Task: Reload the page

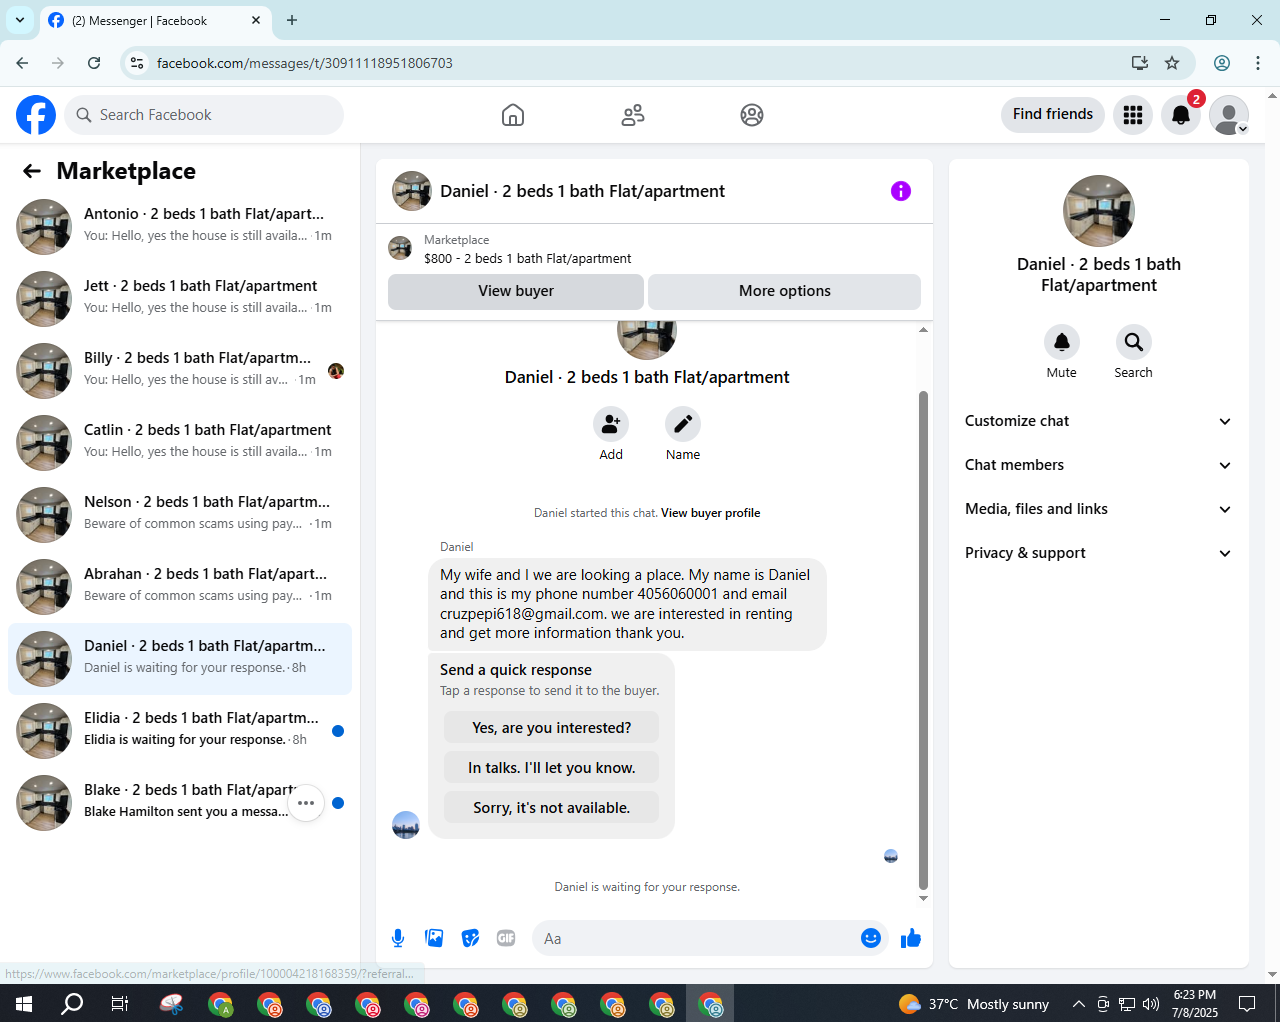Action: pyautogui.click(x=94, y=63)
